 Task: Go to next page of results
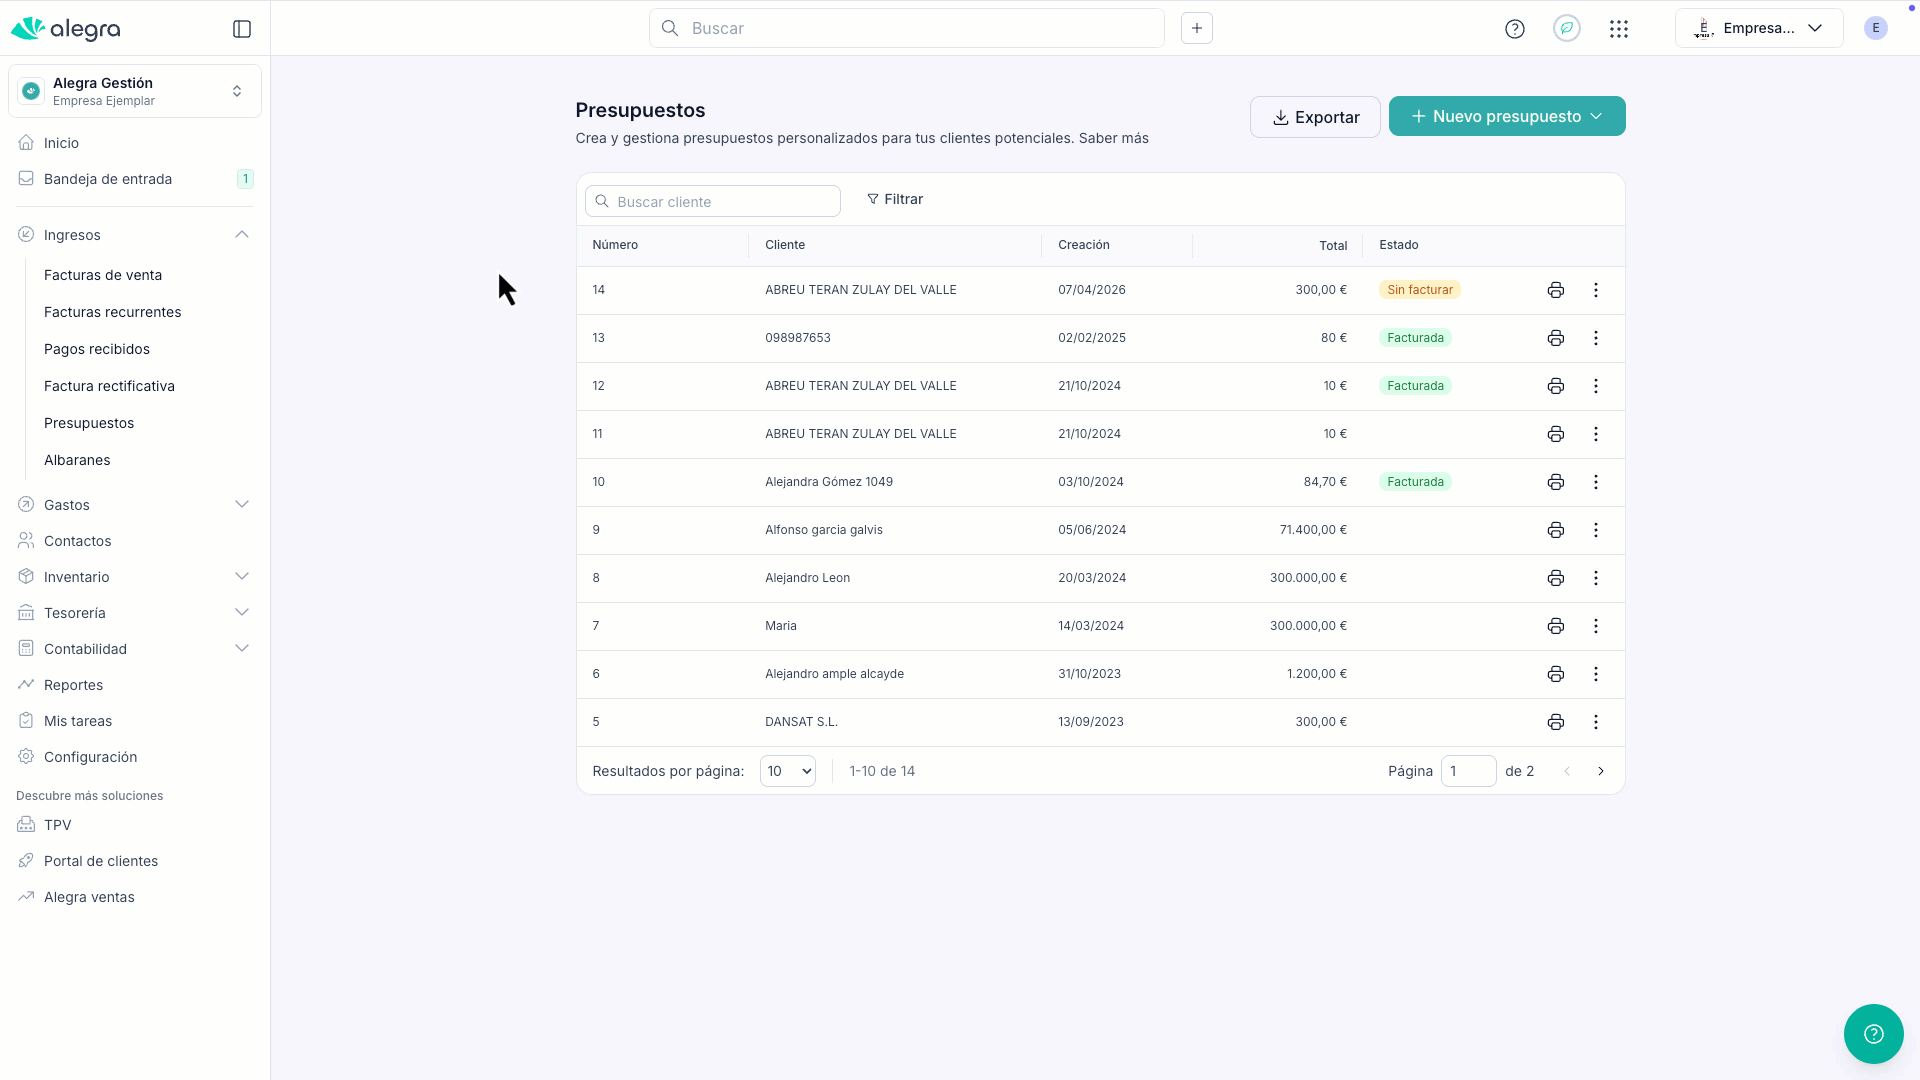click(1600, 771)
